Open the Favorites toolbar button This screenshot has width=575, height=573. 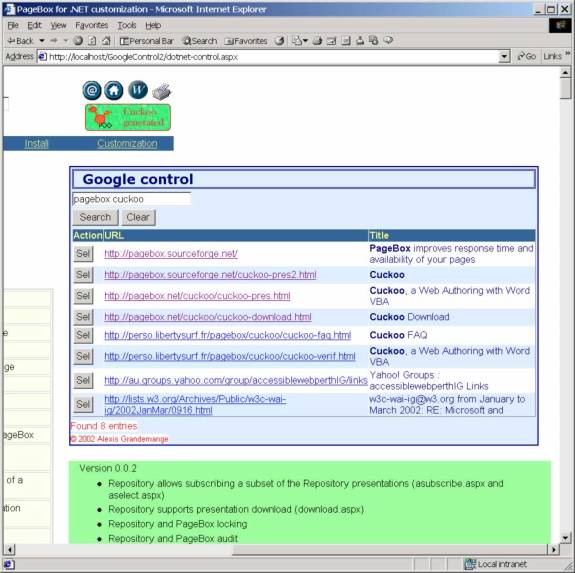pyautogui.click(x=246, y=41)
